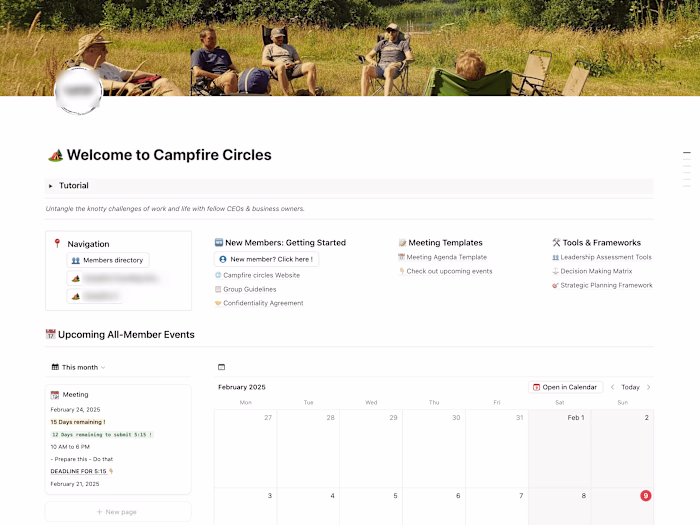Open Check out upcoming events link

point(449,271)
